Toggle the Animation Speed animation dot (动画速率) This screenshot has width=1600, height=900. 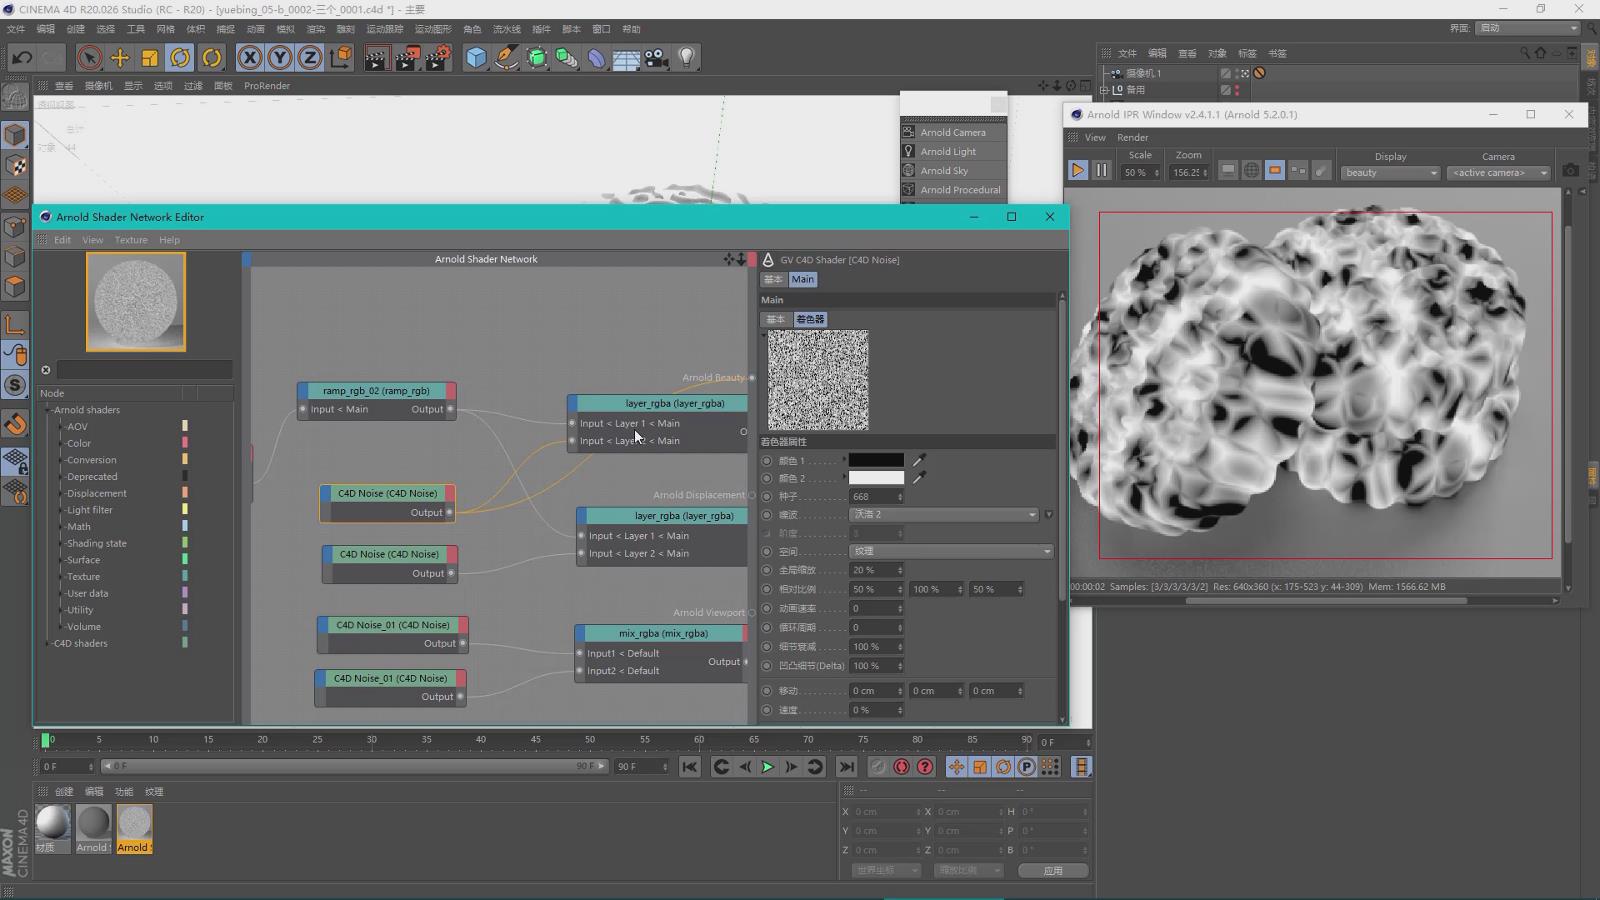pos(767,608)
